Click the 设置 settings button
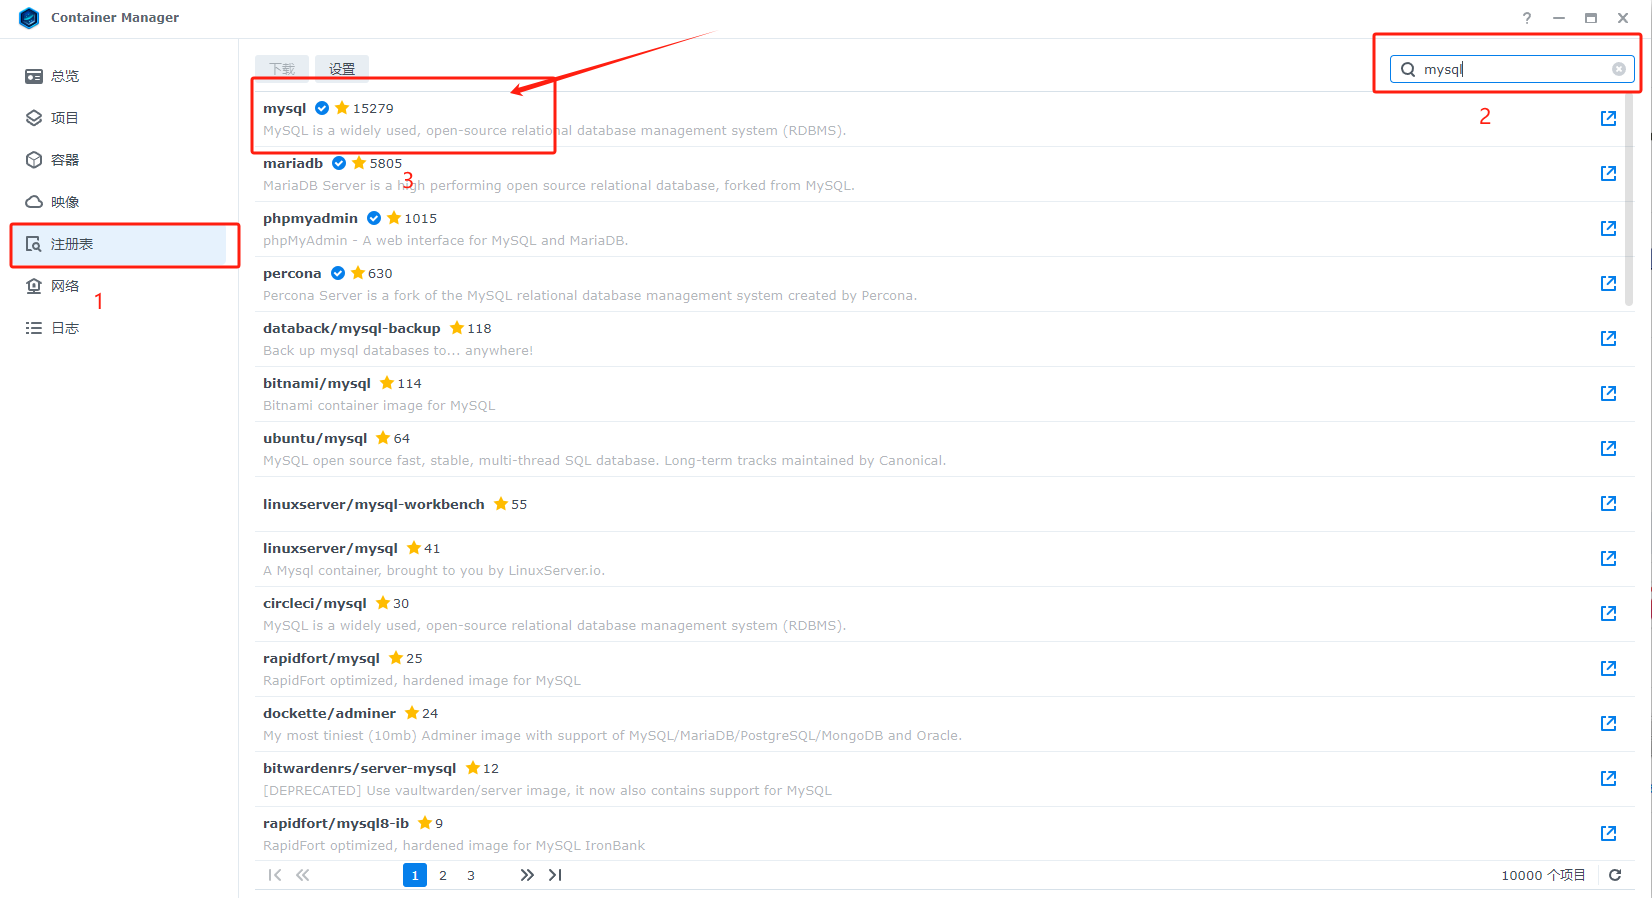The image size is (1652, 898). coord(342,68)
